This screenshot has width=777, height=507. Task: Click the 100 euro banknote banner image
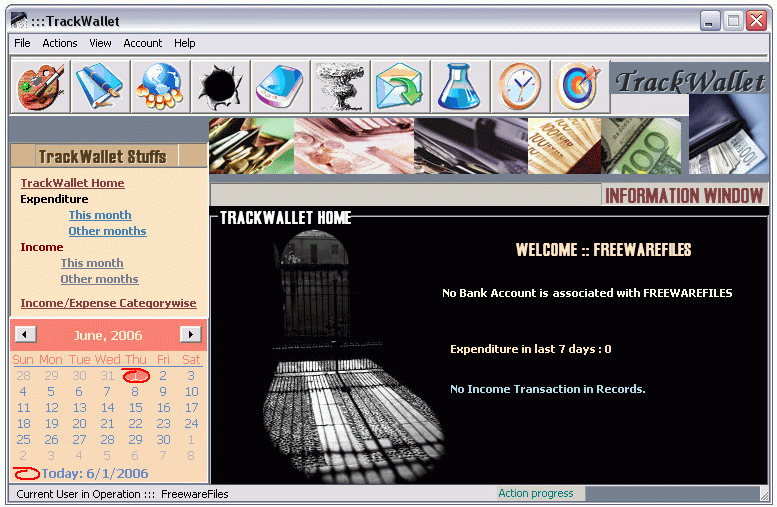(641, 146)
